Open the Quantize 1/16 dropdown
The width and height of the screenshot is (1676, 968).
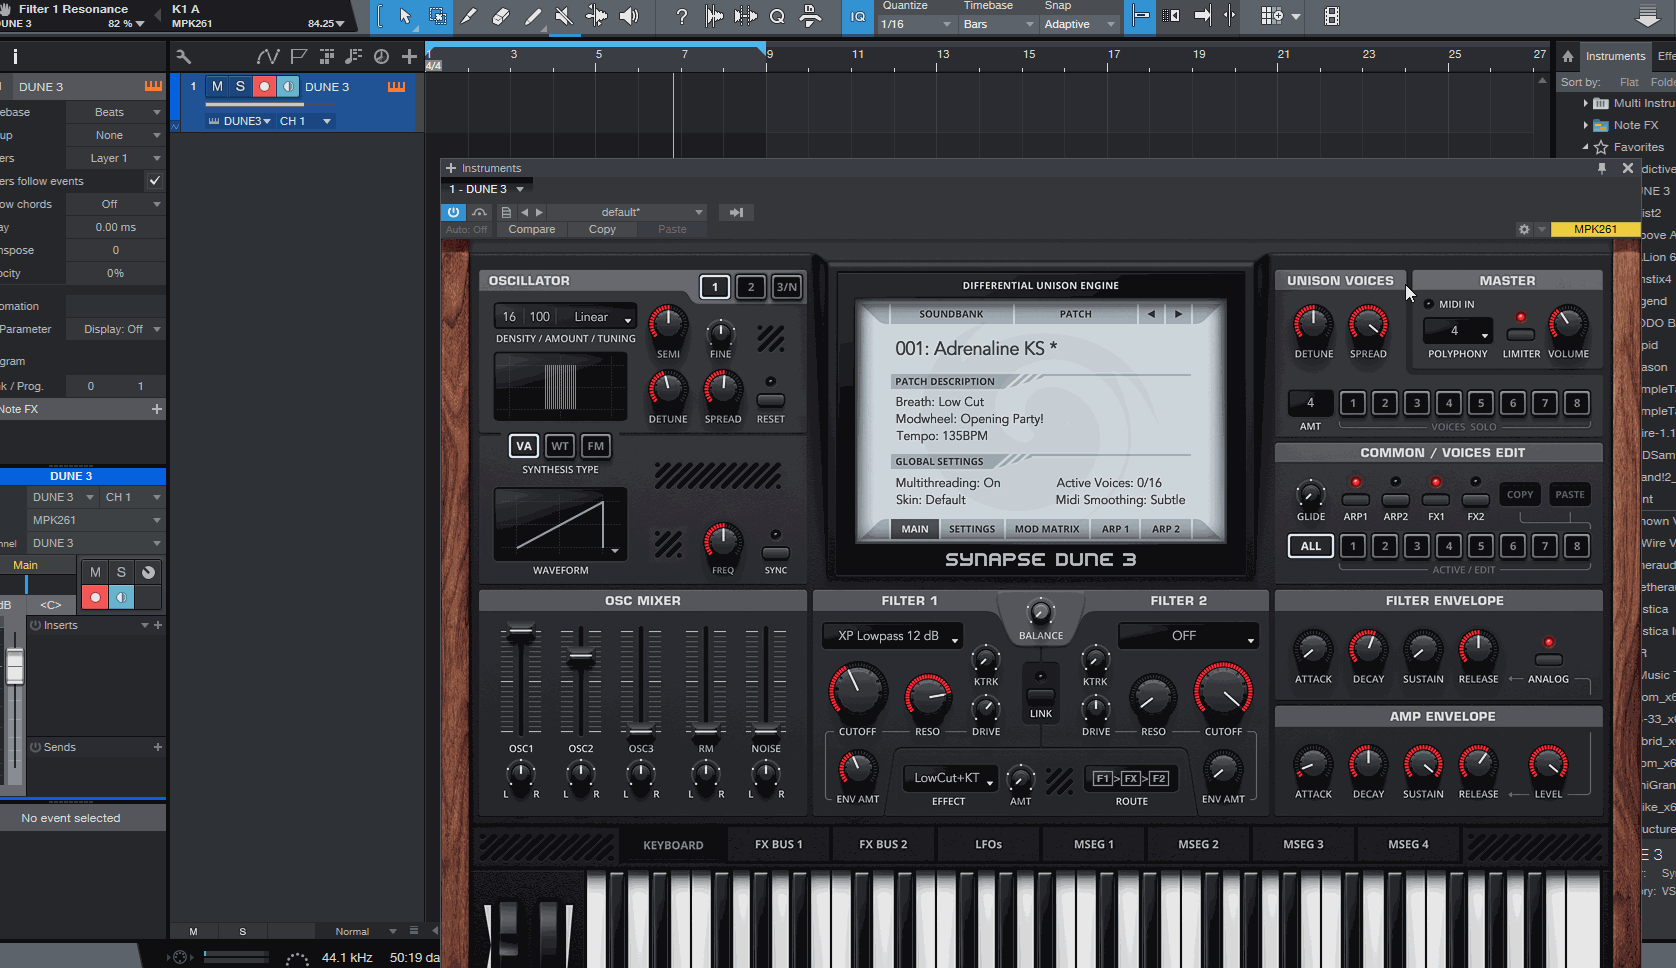pyautogui.click(x=916, y=24)
